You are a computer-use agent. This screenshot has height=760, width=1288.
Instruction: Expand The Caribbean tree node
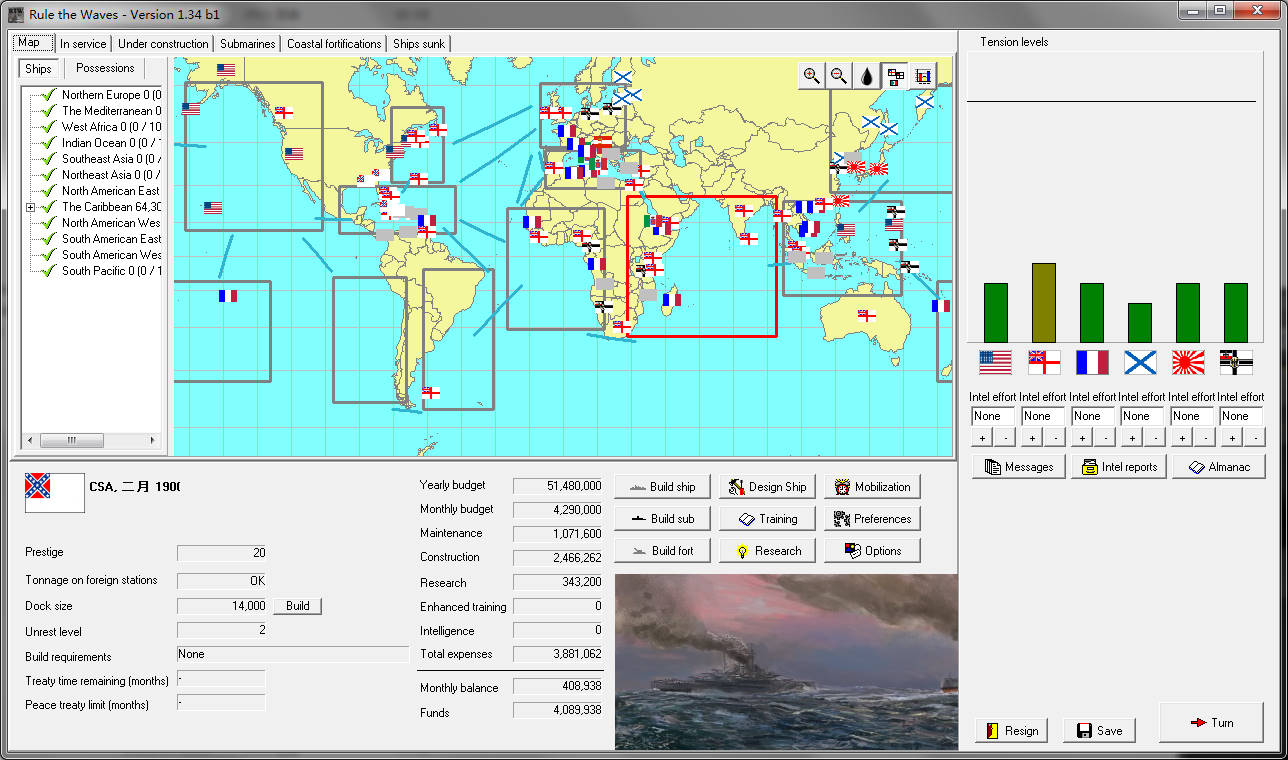point(31,207)
